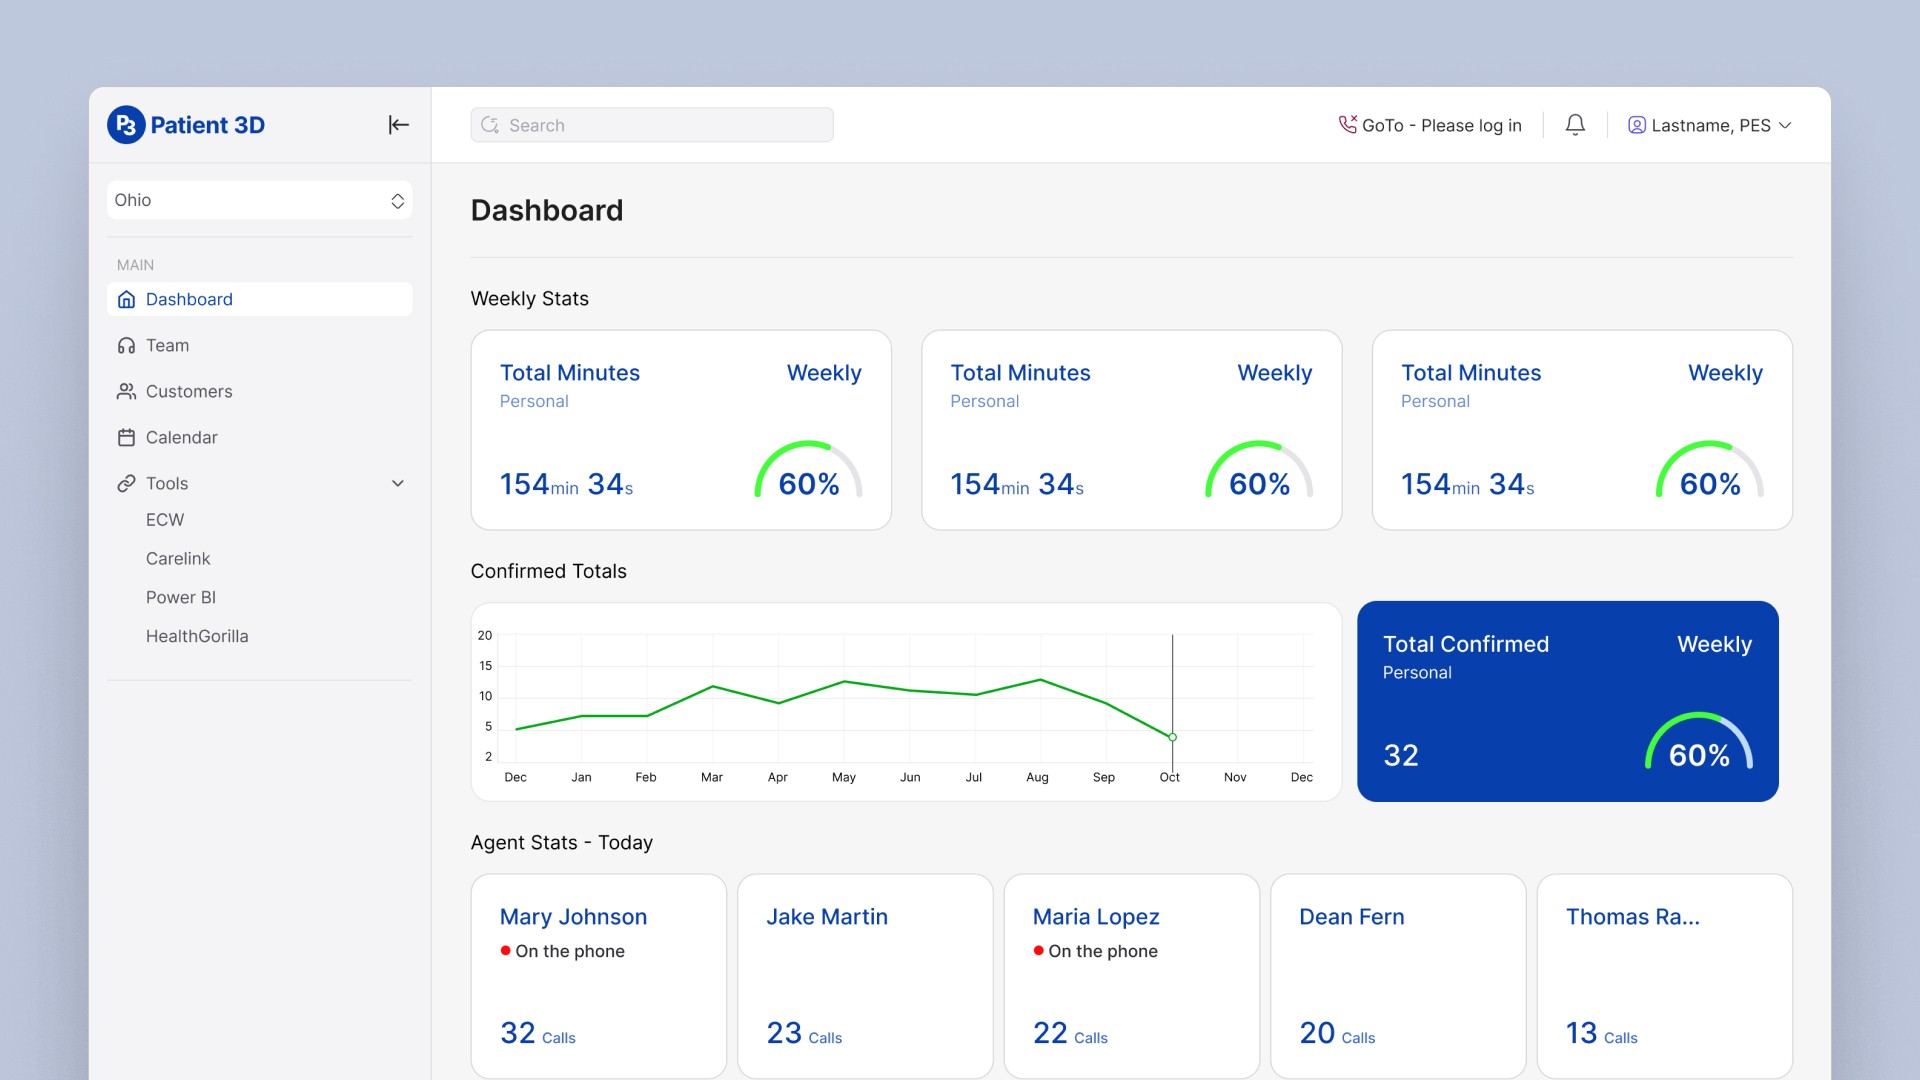Click the user profile avatar icon
This screenshot has width=1920, height=1080.
1637,125
